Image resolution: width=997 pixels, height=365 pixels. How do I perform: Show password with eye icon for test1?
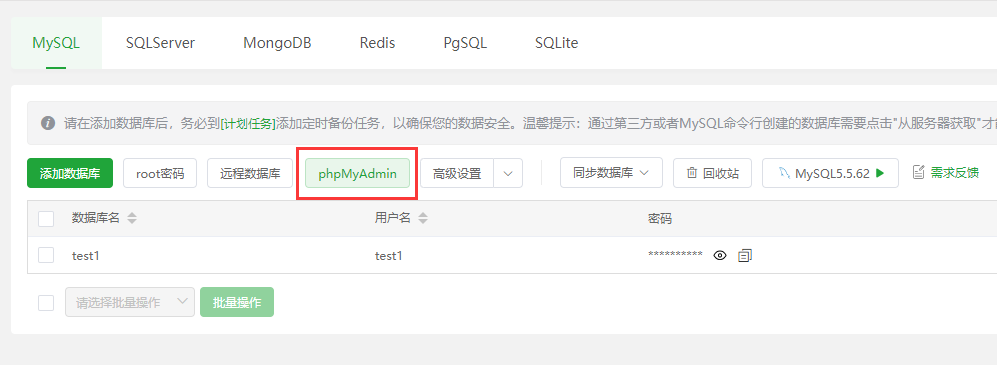coord(720,256)
